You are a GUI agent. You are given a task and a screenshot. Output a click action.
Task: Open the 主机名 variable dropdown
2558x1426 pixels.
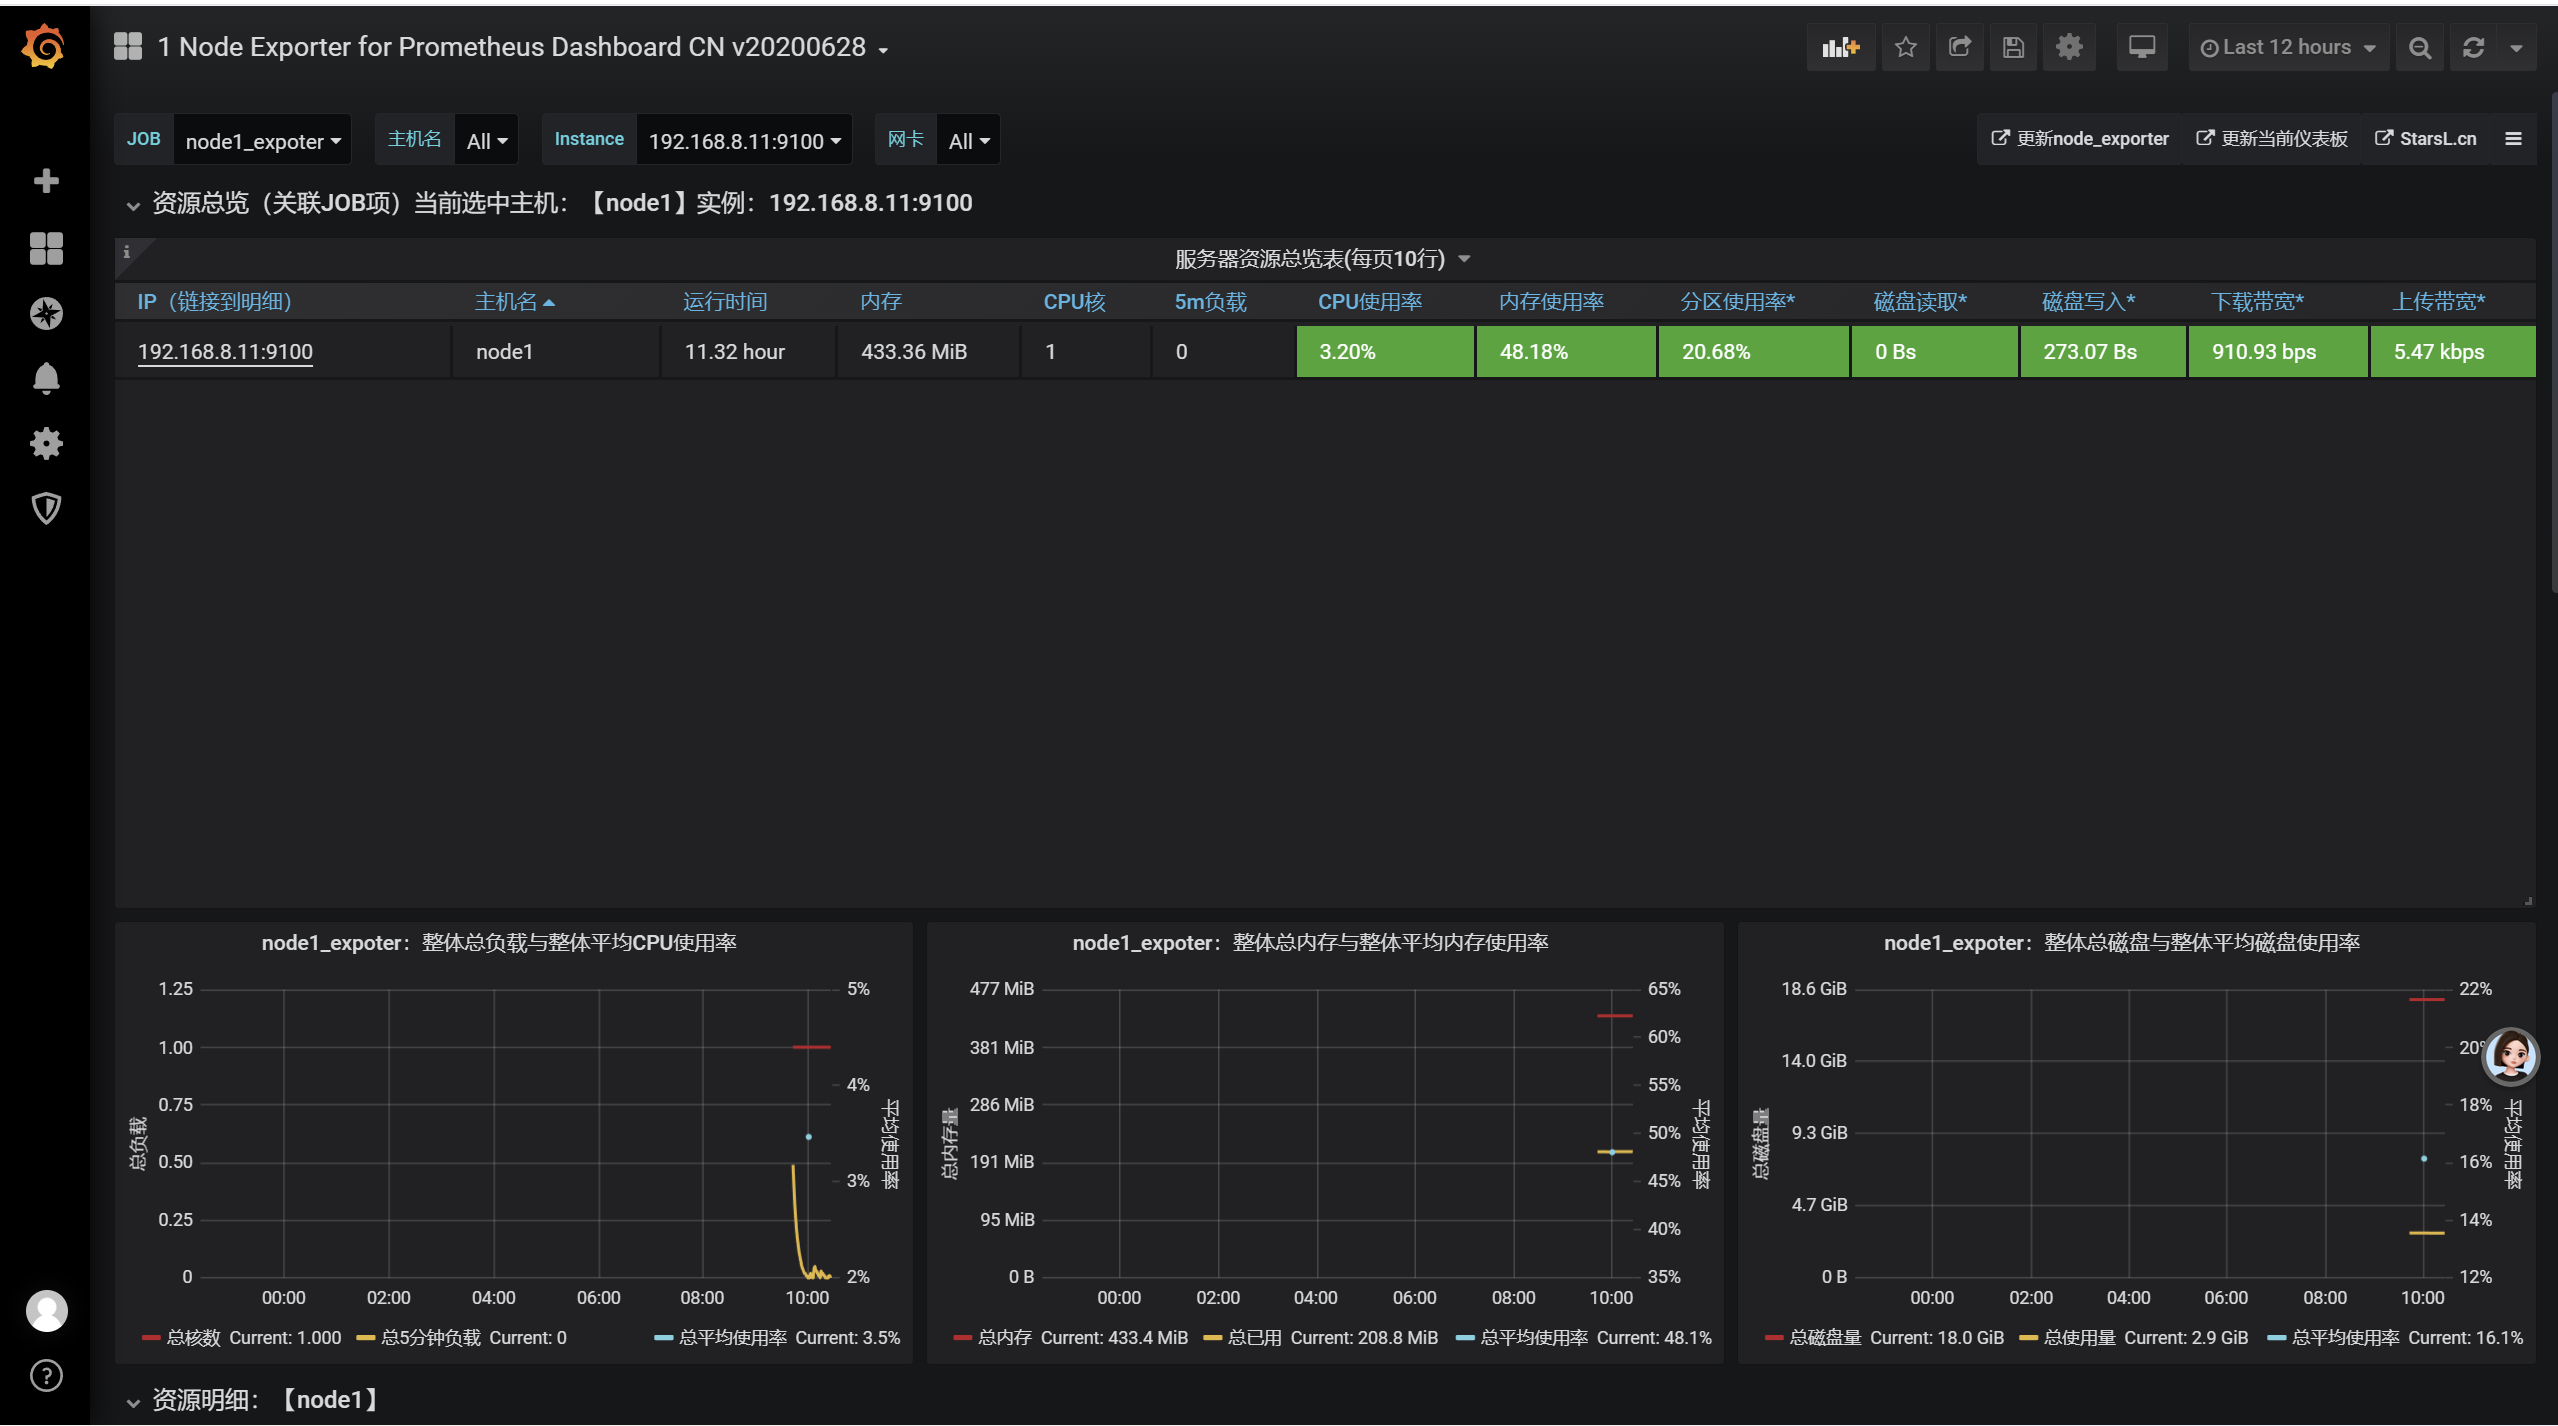[x=487, y=141]
